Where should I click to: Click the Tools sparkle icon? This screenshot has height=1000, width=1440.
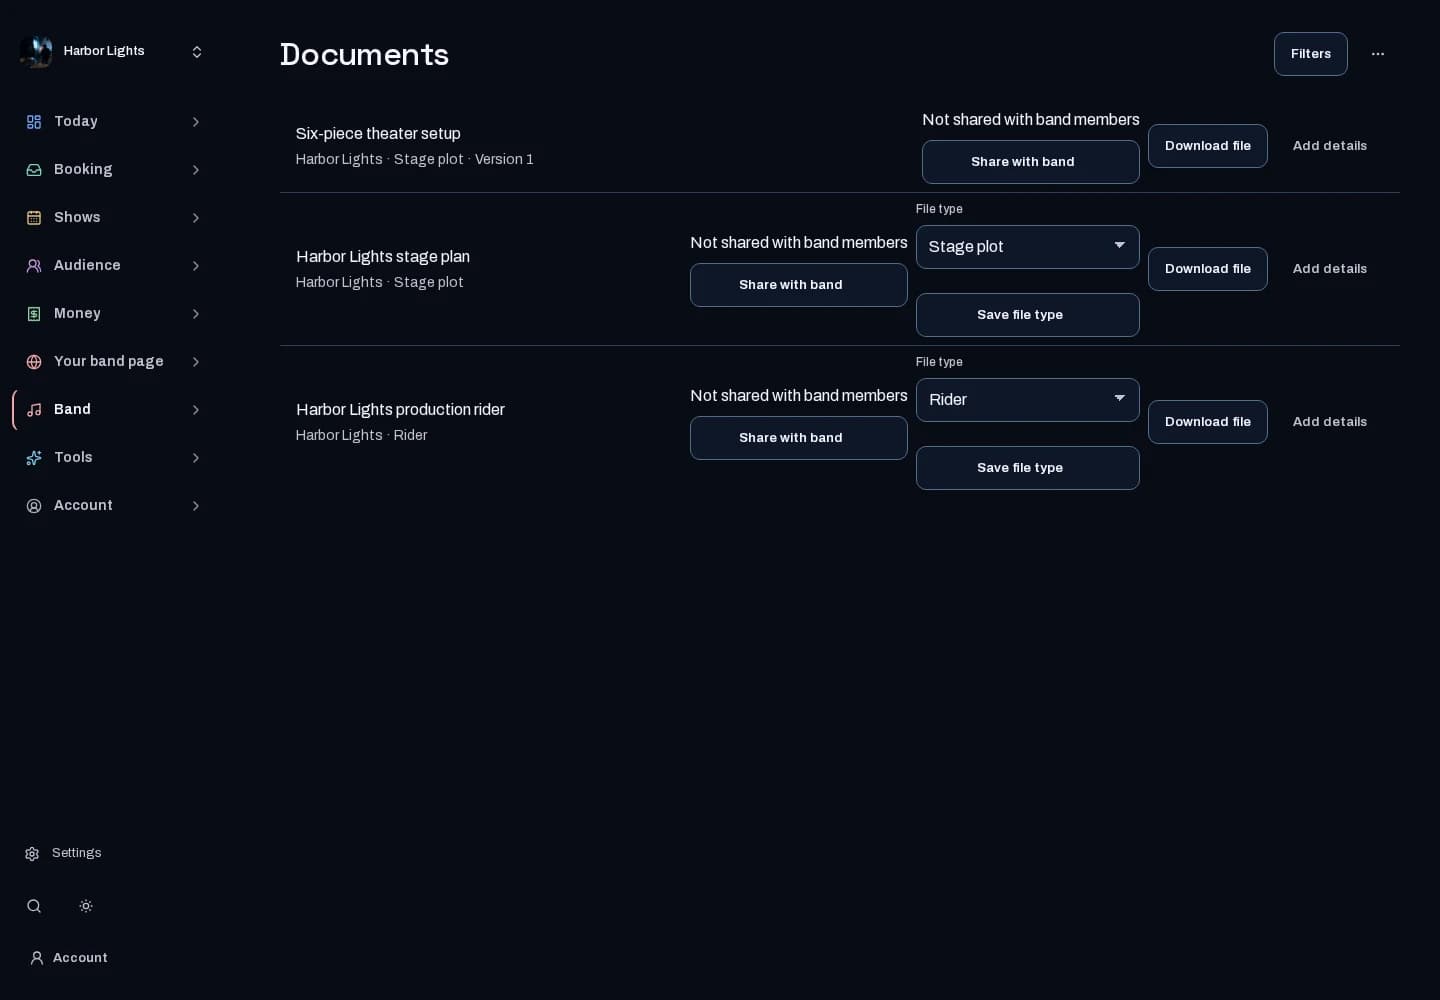coord(34,458)
